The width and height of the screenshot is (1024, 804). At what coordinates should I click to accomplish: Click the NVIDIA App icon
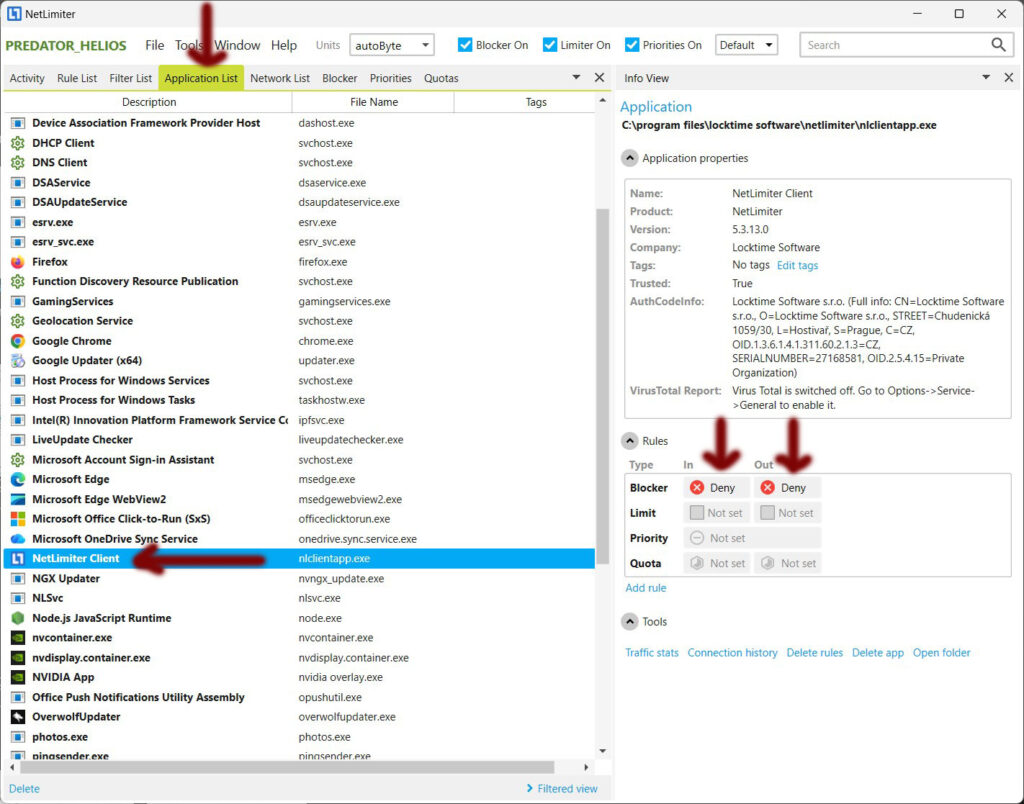[17, 677]
